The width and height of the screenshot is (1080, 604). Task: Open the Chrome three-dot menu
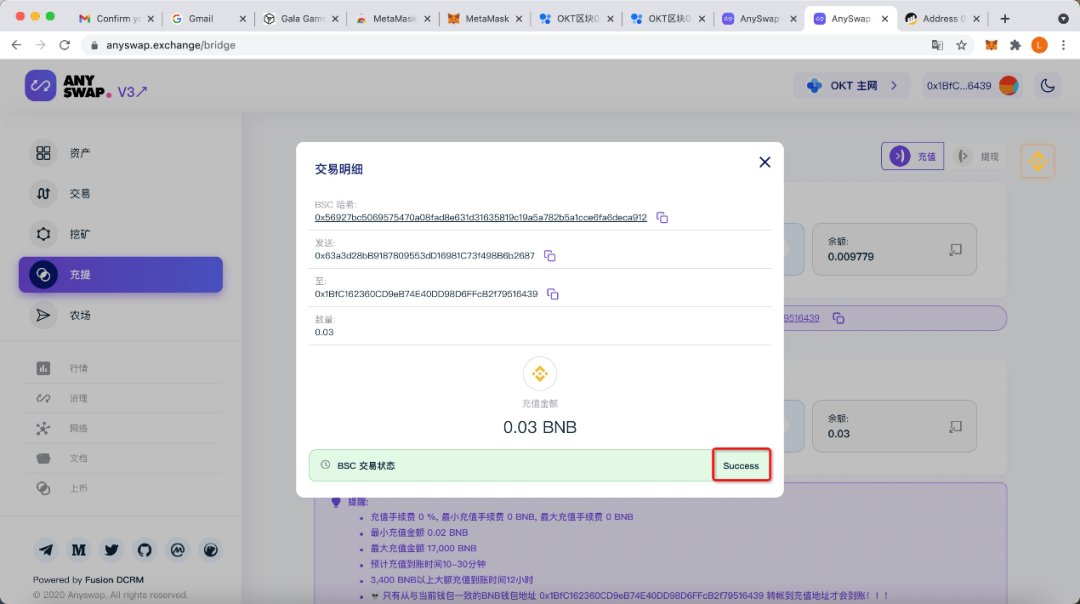[1063, 45]
